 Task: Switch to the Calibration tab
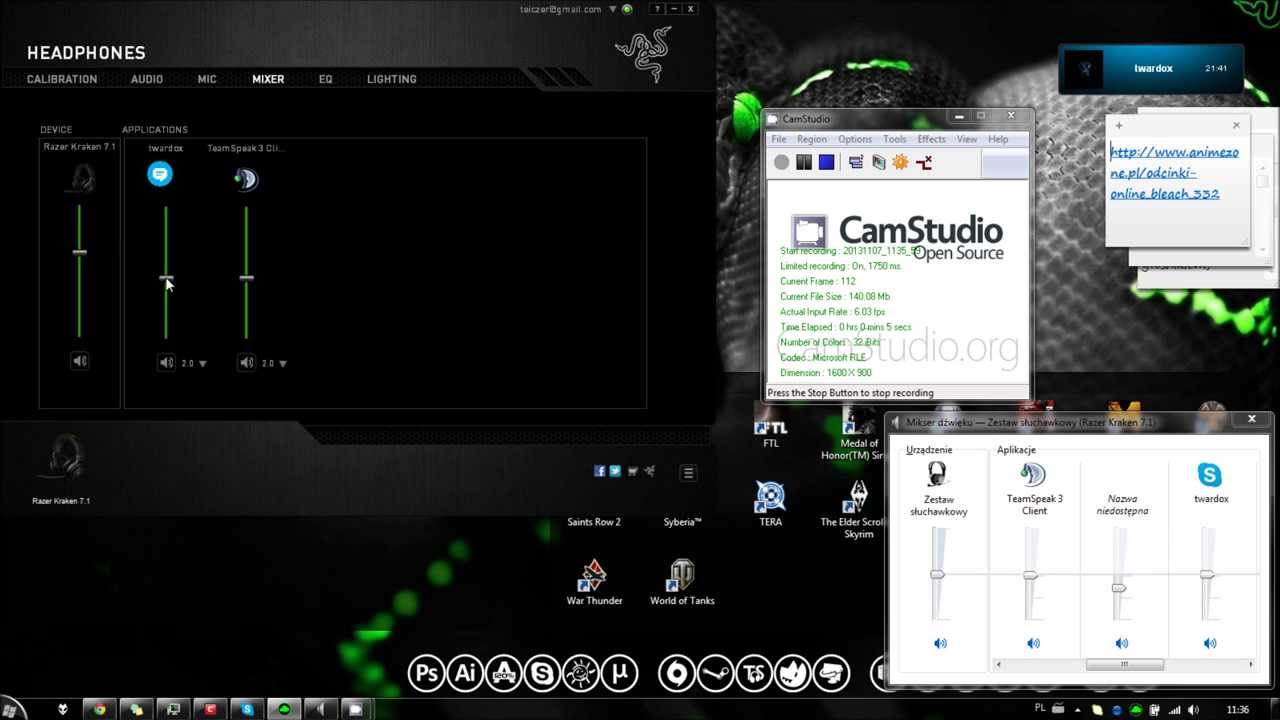62,79
